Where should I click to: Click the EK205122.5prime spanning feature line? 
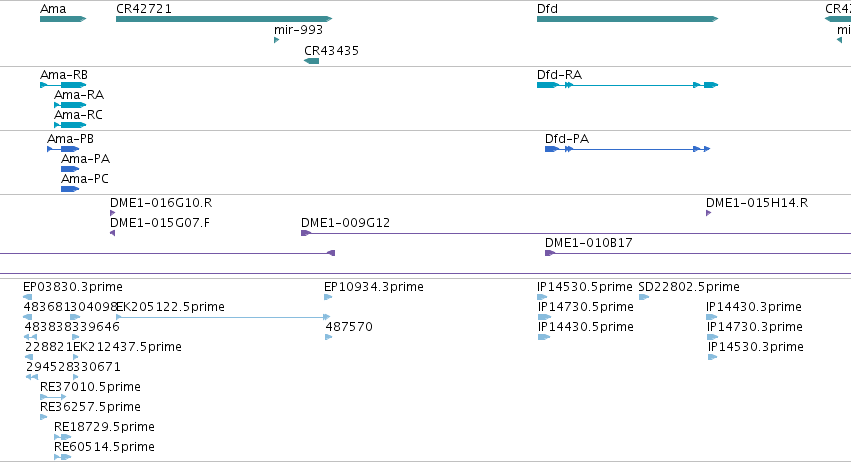tap(223, 317)
